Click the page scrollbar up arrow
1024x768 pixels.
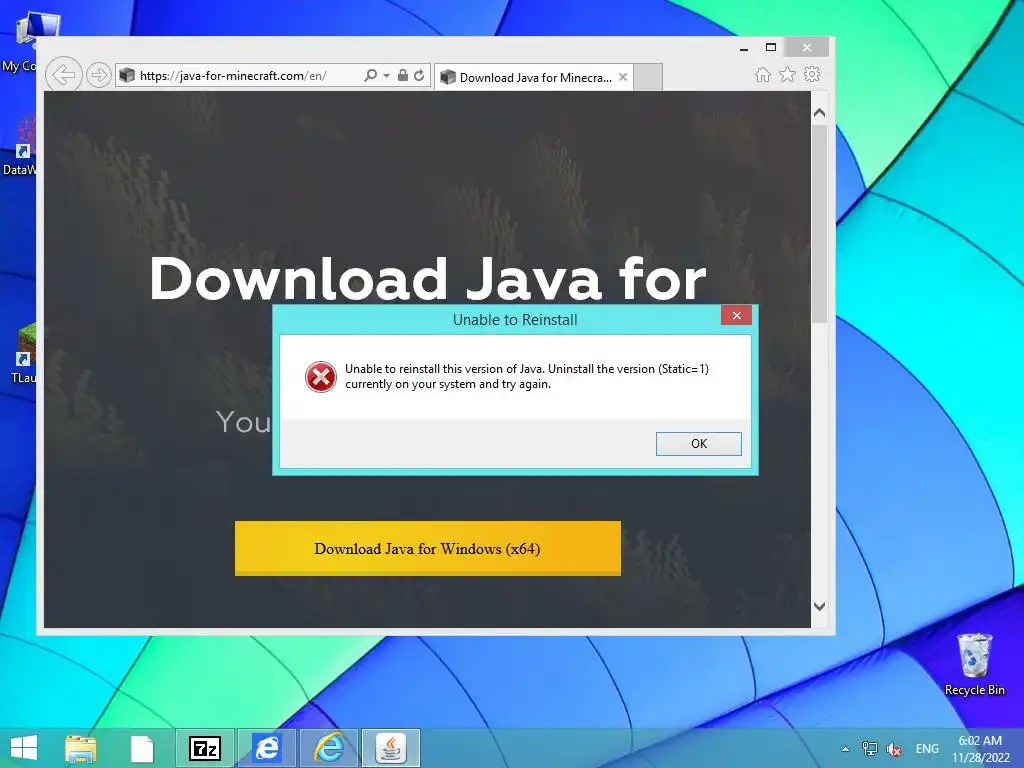(820, 113)
